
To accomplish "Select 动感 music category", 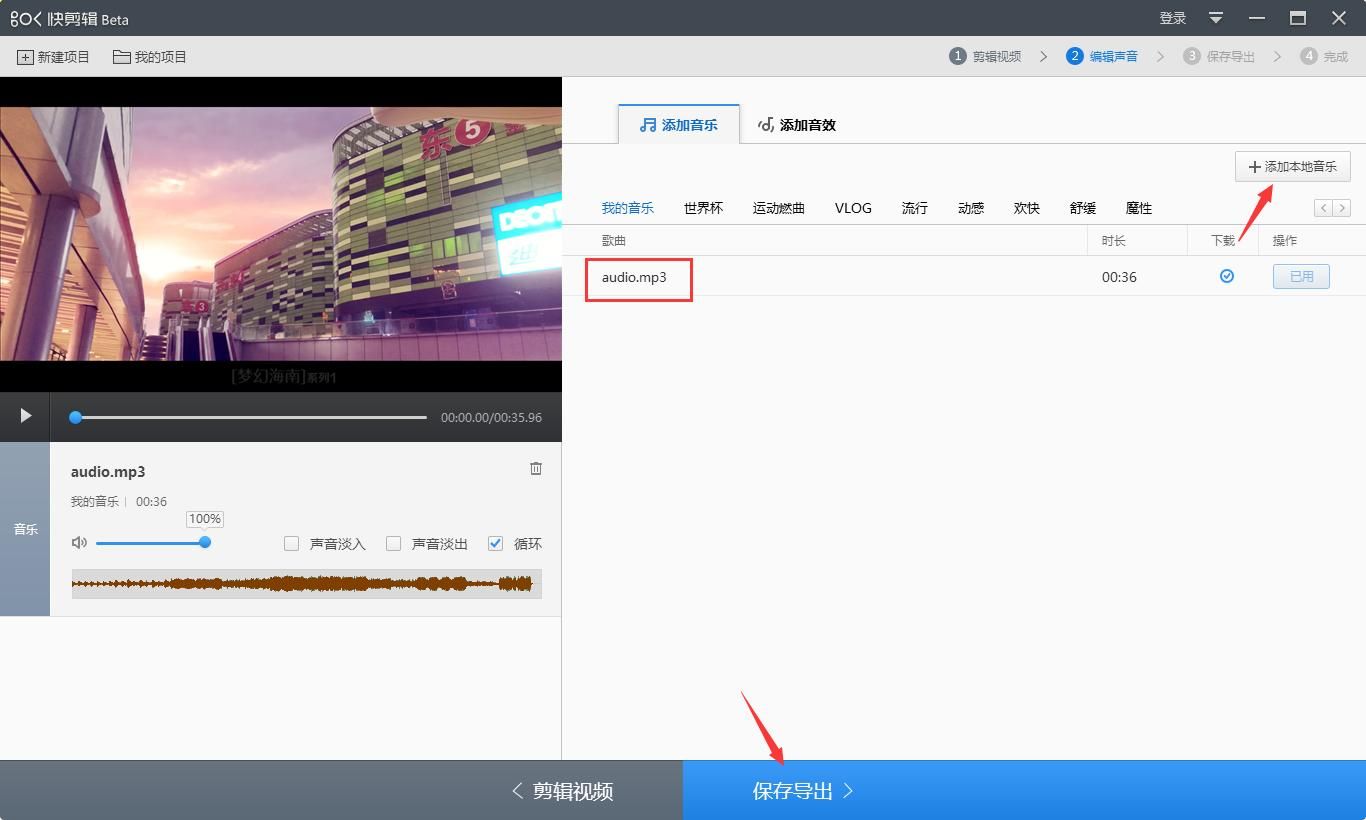I will (971, 208).
